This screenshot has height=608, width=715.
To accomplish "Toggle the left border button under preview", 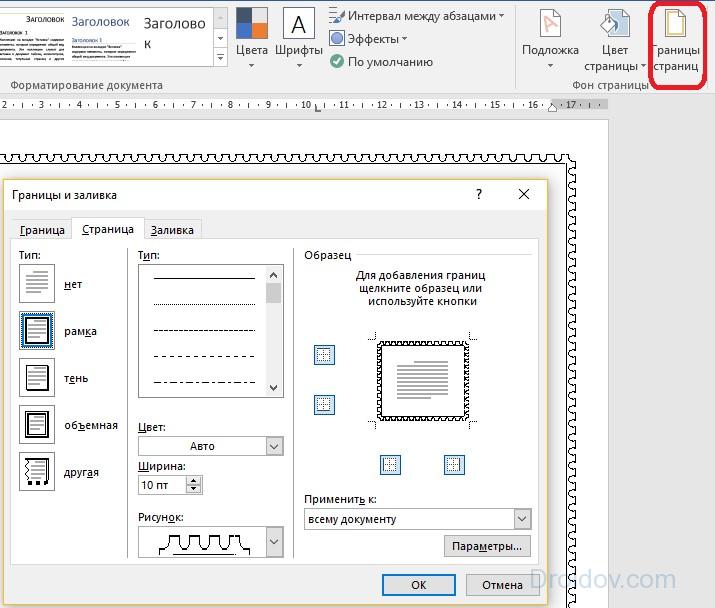I will pos(391,464).
